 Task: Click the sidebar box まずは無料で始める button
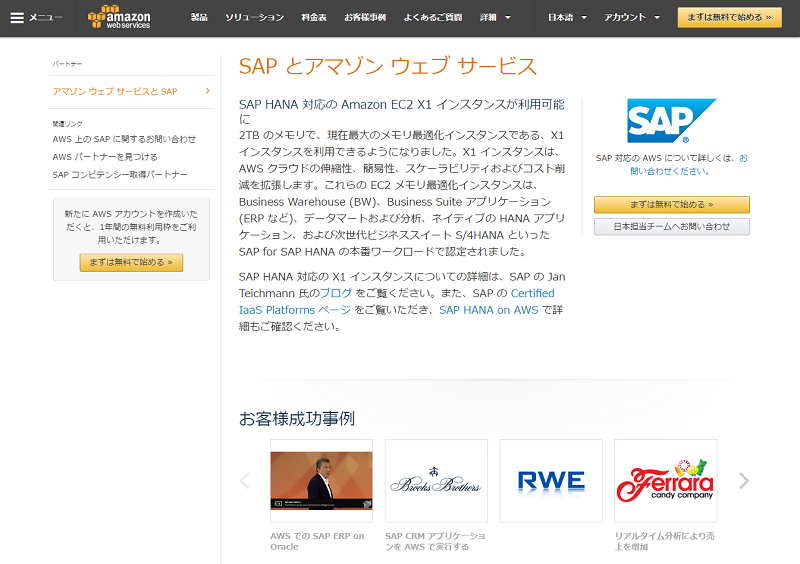131,262
